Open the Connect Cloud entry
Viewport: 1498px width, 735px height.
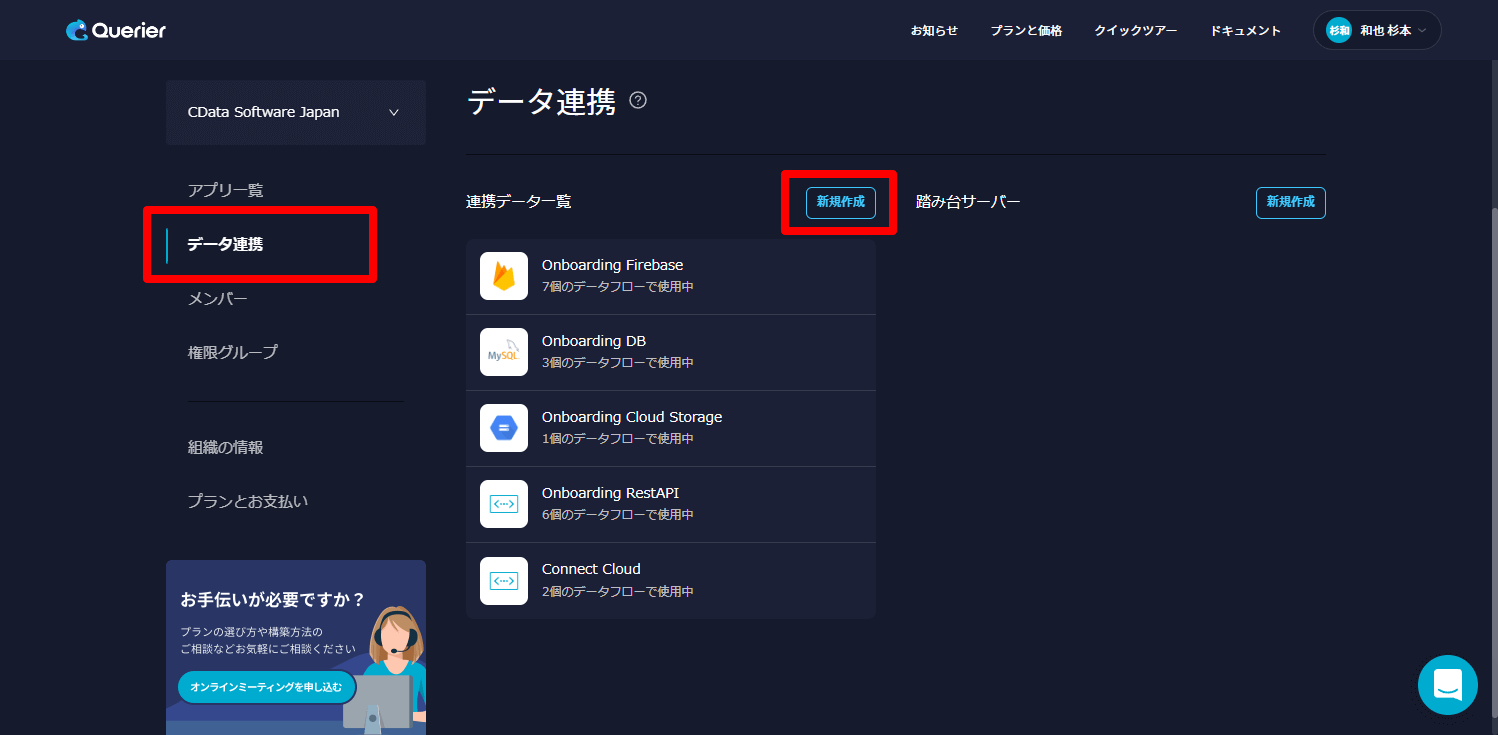[x=671, y=580]
